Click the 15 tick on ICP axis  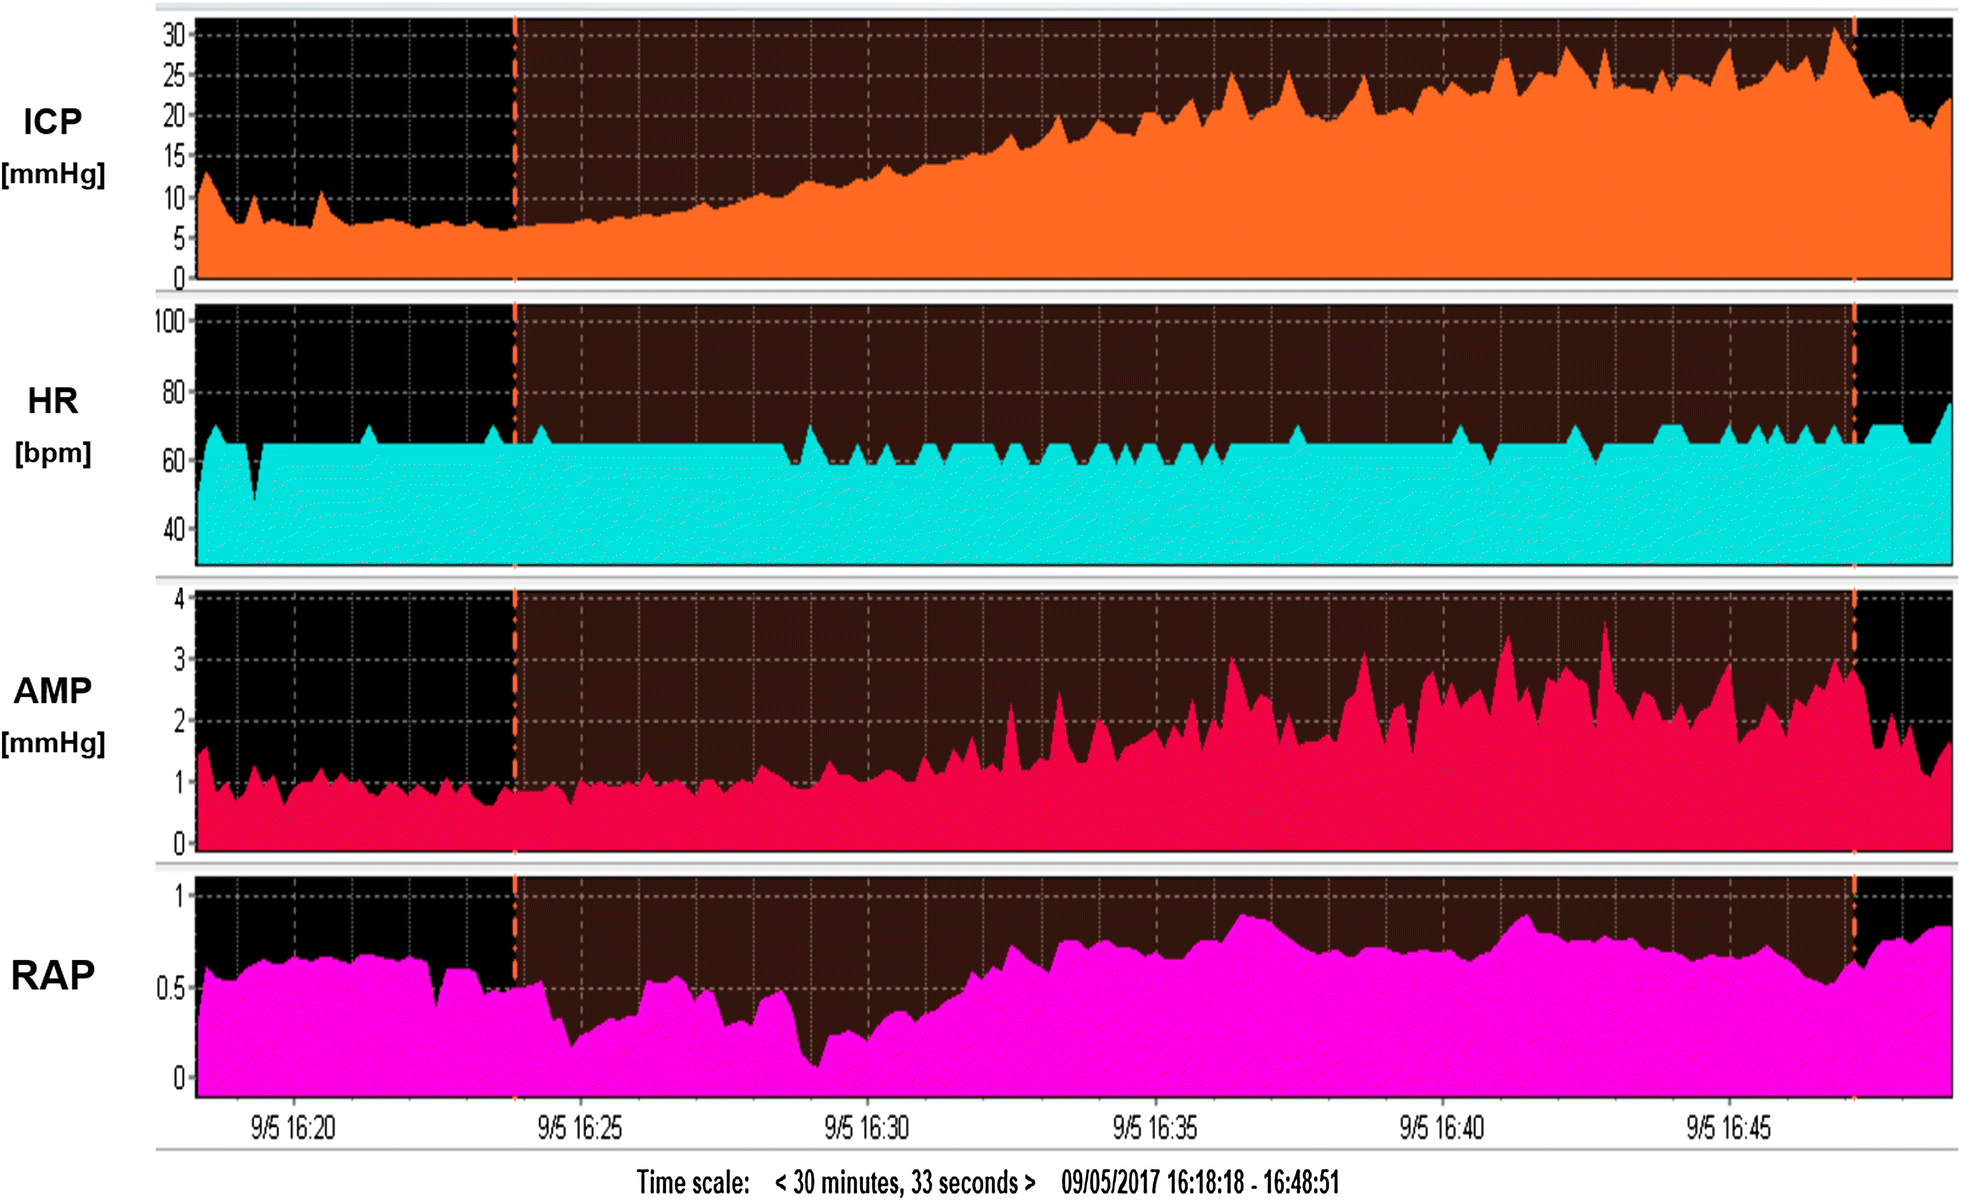tap(174, 156)
